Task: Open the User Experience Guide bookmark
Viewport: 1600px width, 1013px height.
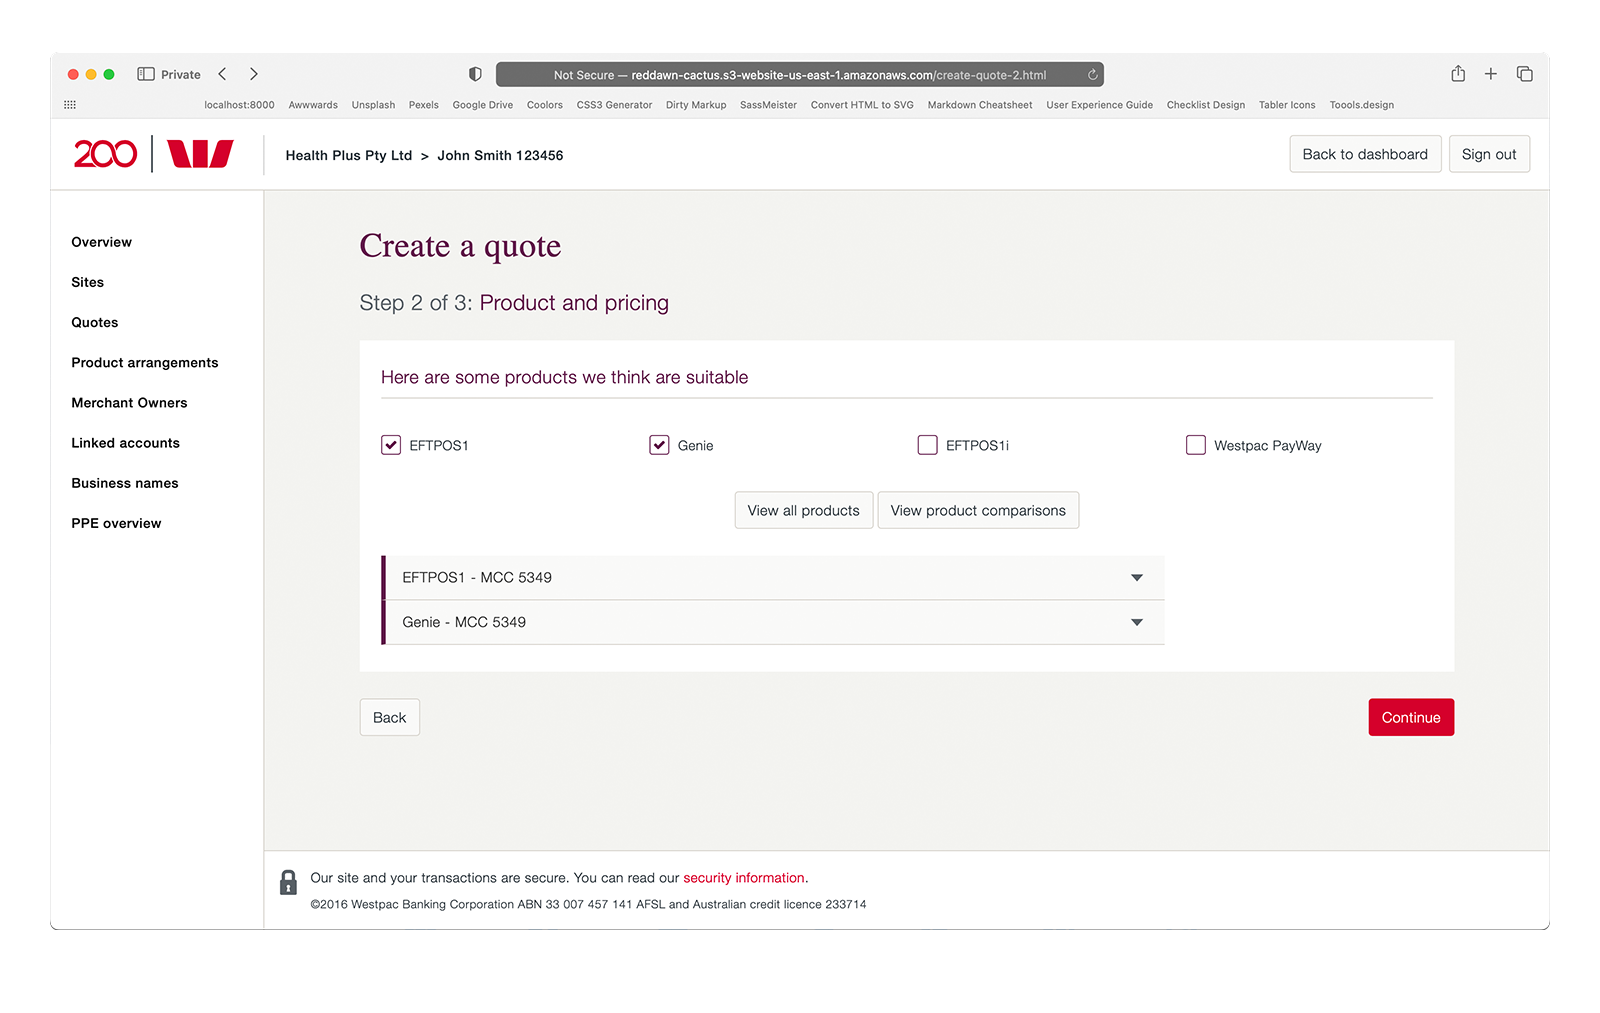Action: click(1099, 105)
